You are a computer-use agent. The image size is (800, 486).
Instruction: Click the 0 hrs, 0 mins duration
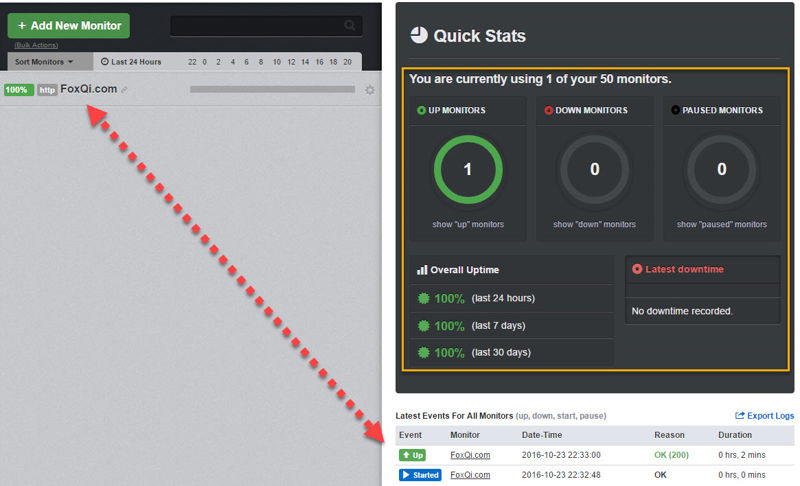[742, 475]
